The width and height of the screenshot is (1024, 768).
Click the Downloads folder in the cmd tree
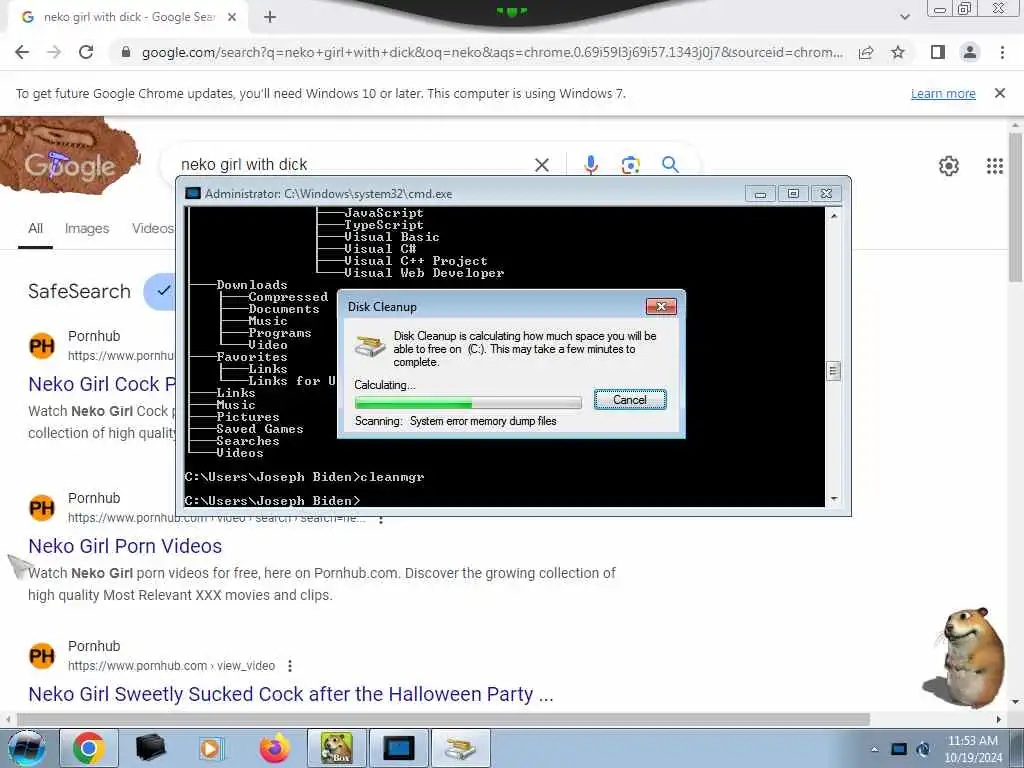click(x=251, y=285)
